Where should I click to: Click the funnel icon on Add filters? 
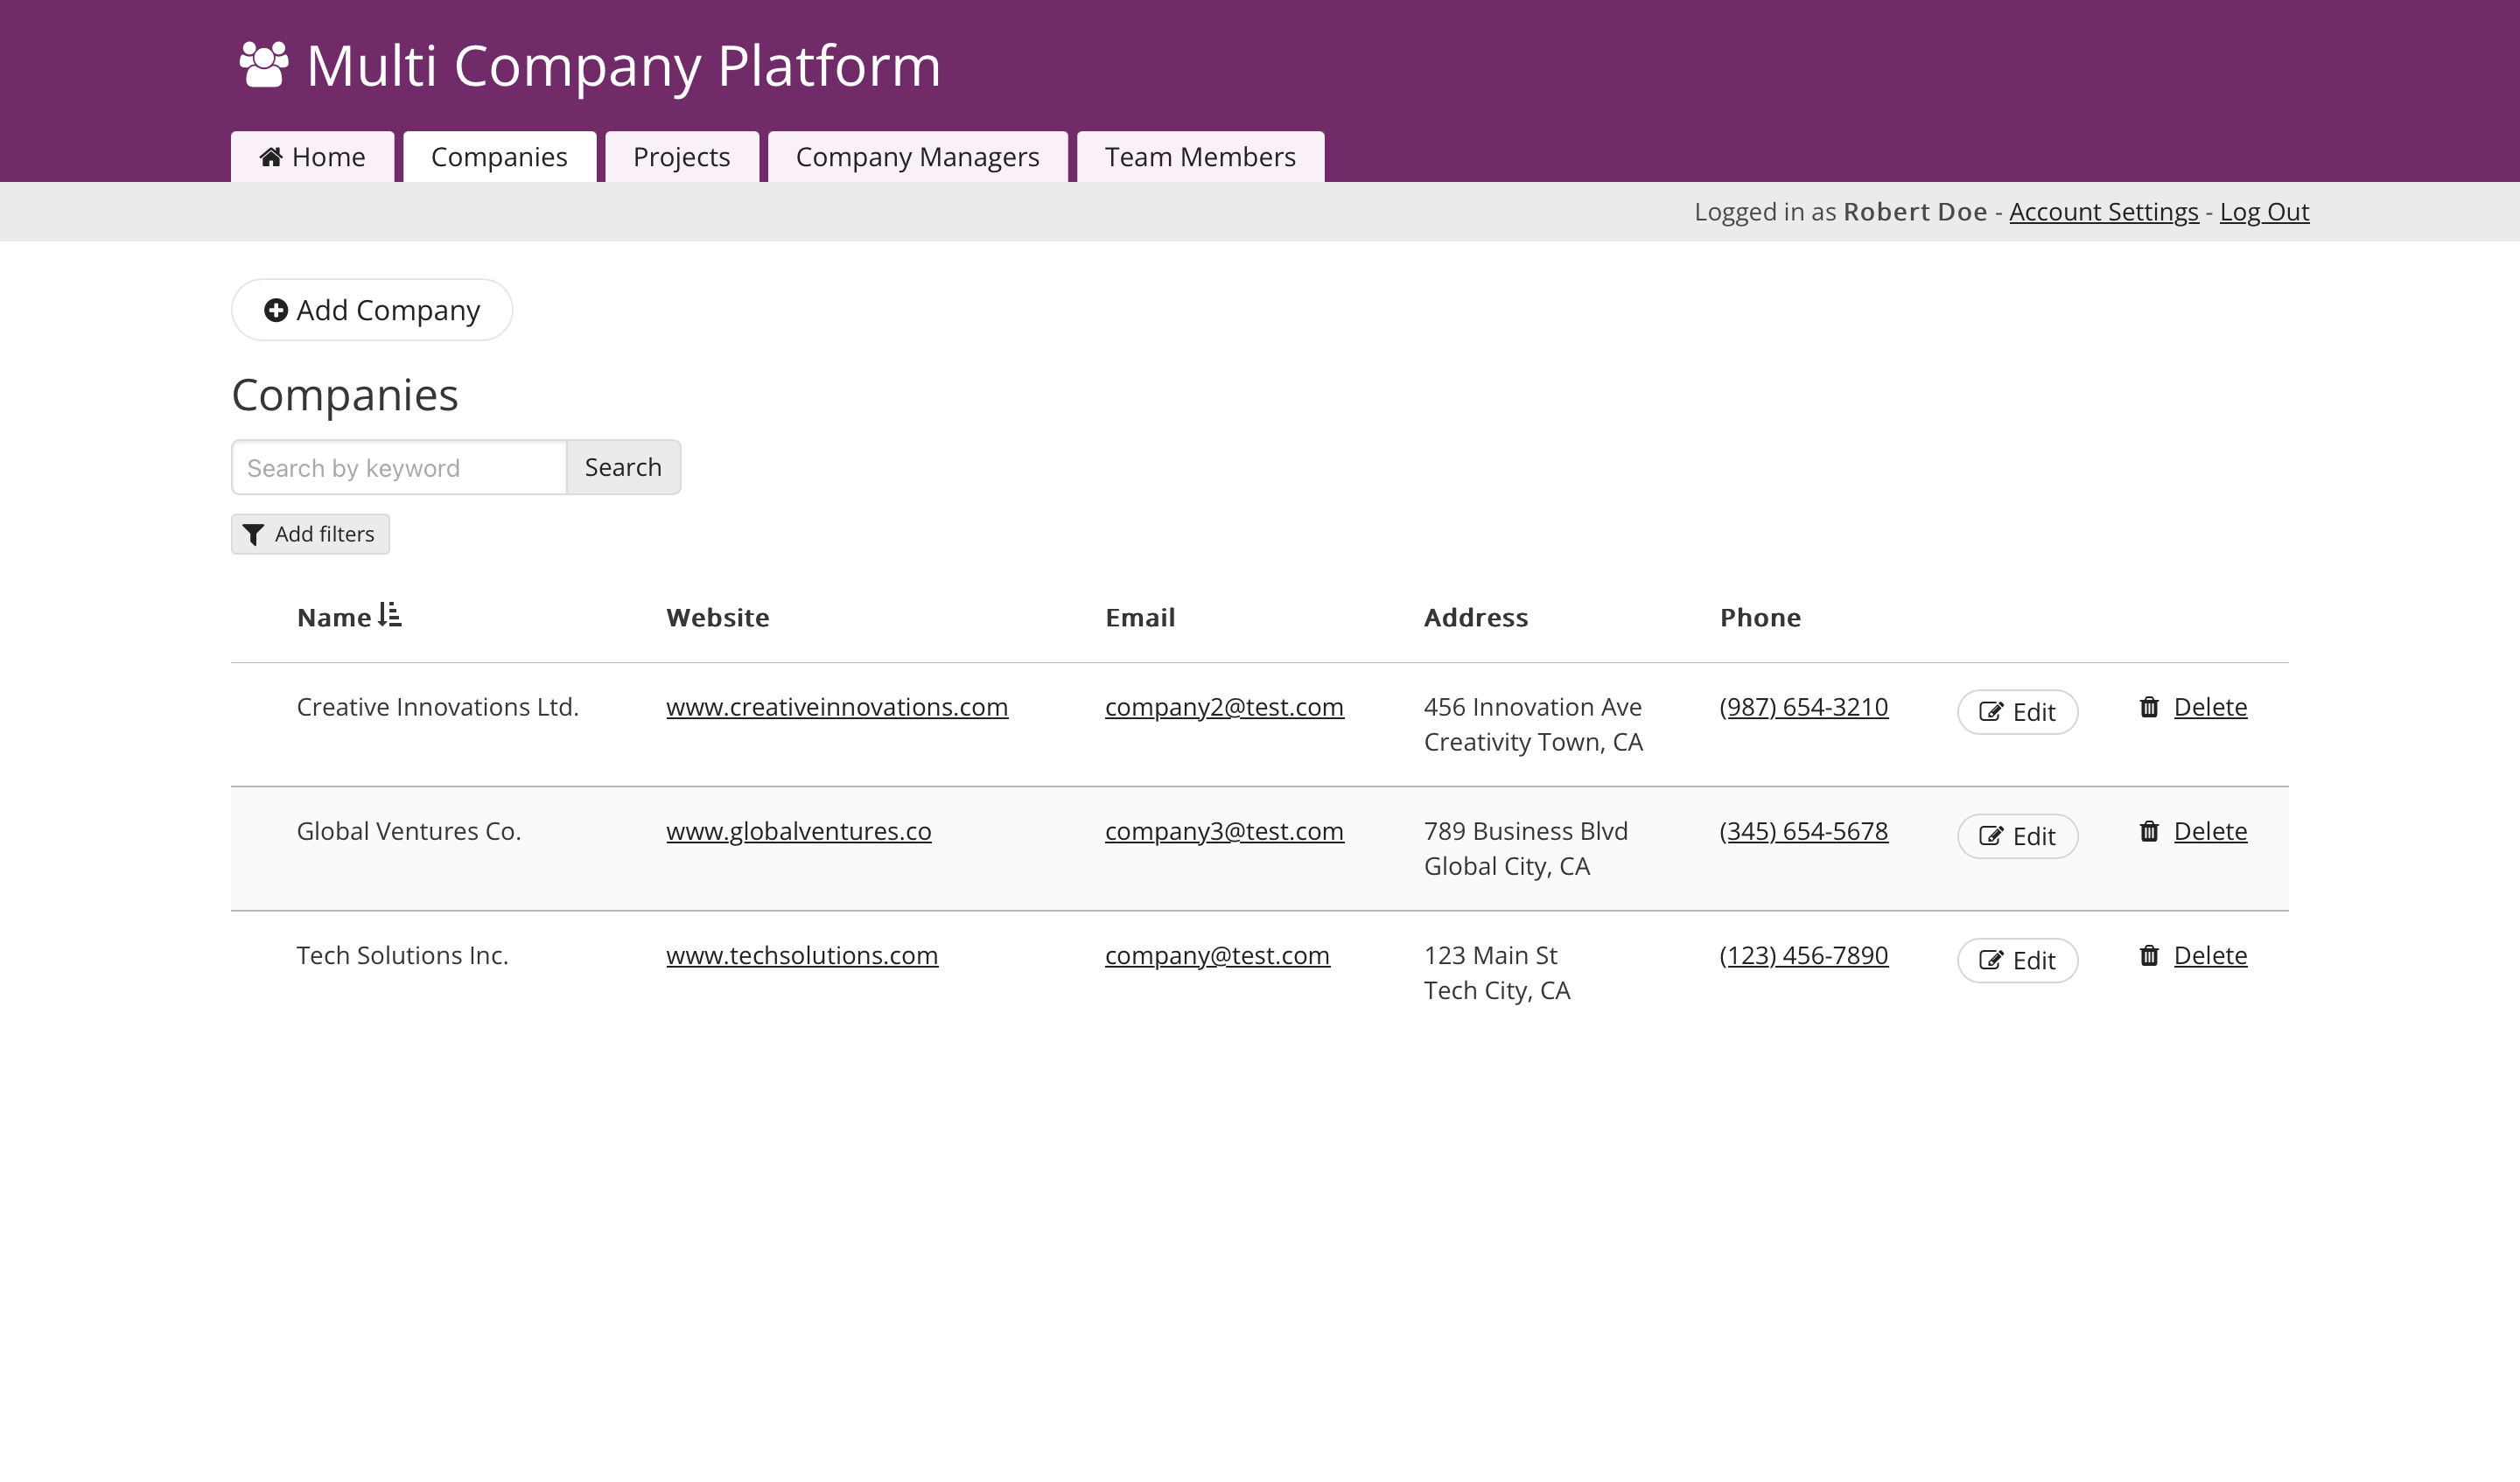pyautogui.click(x=254, y=535)
